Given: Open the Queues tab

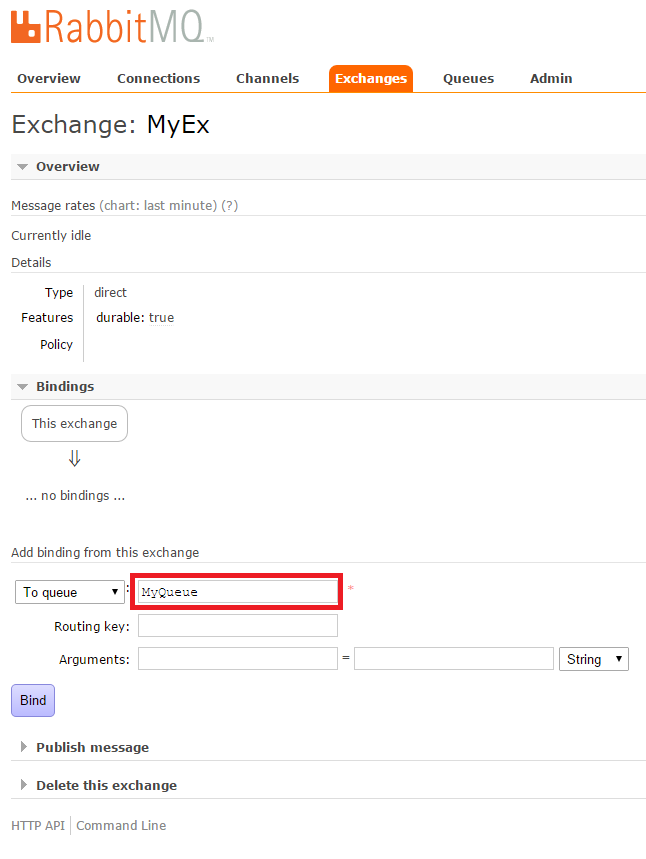Looking at the screenshot, I should pos(468,79).
